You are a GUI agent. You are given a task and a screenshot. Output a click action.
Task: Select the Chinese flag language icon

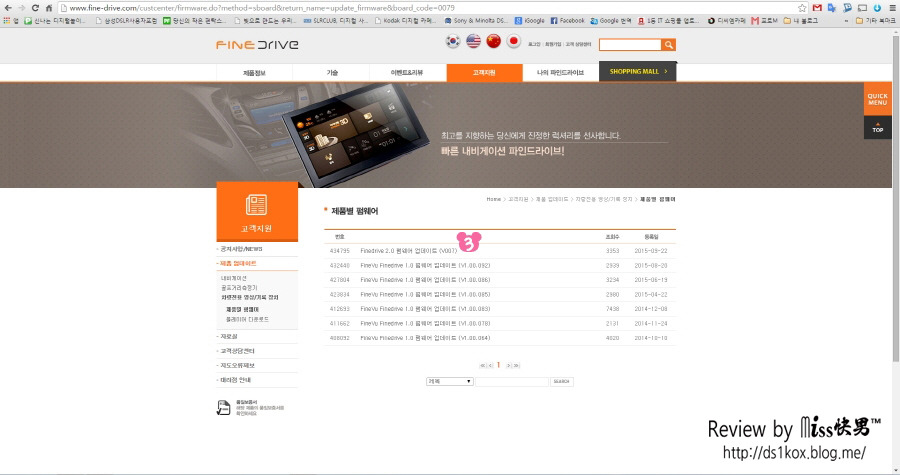pos(494,41)
